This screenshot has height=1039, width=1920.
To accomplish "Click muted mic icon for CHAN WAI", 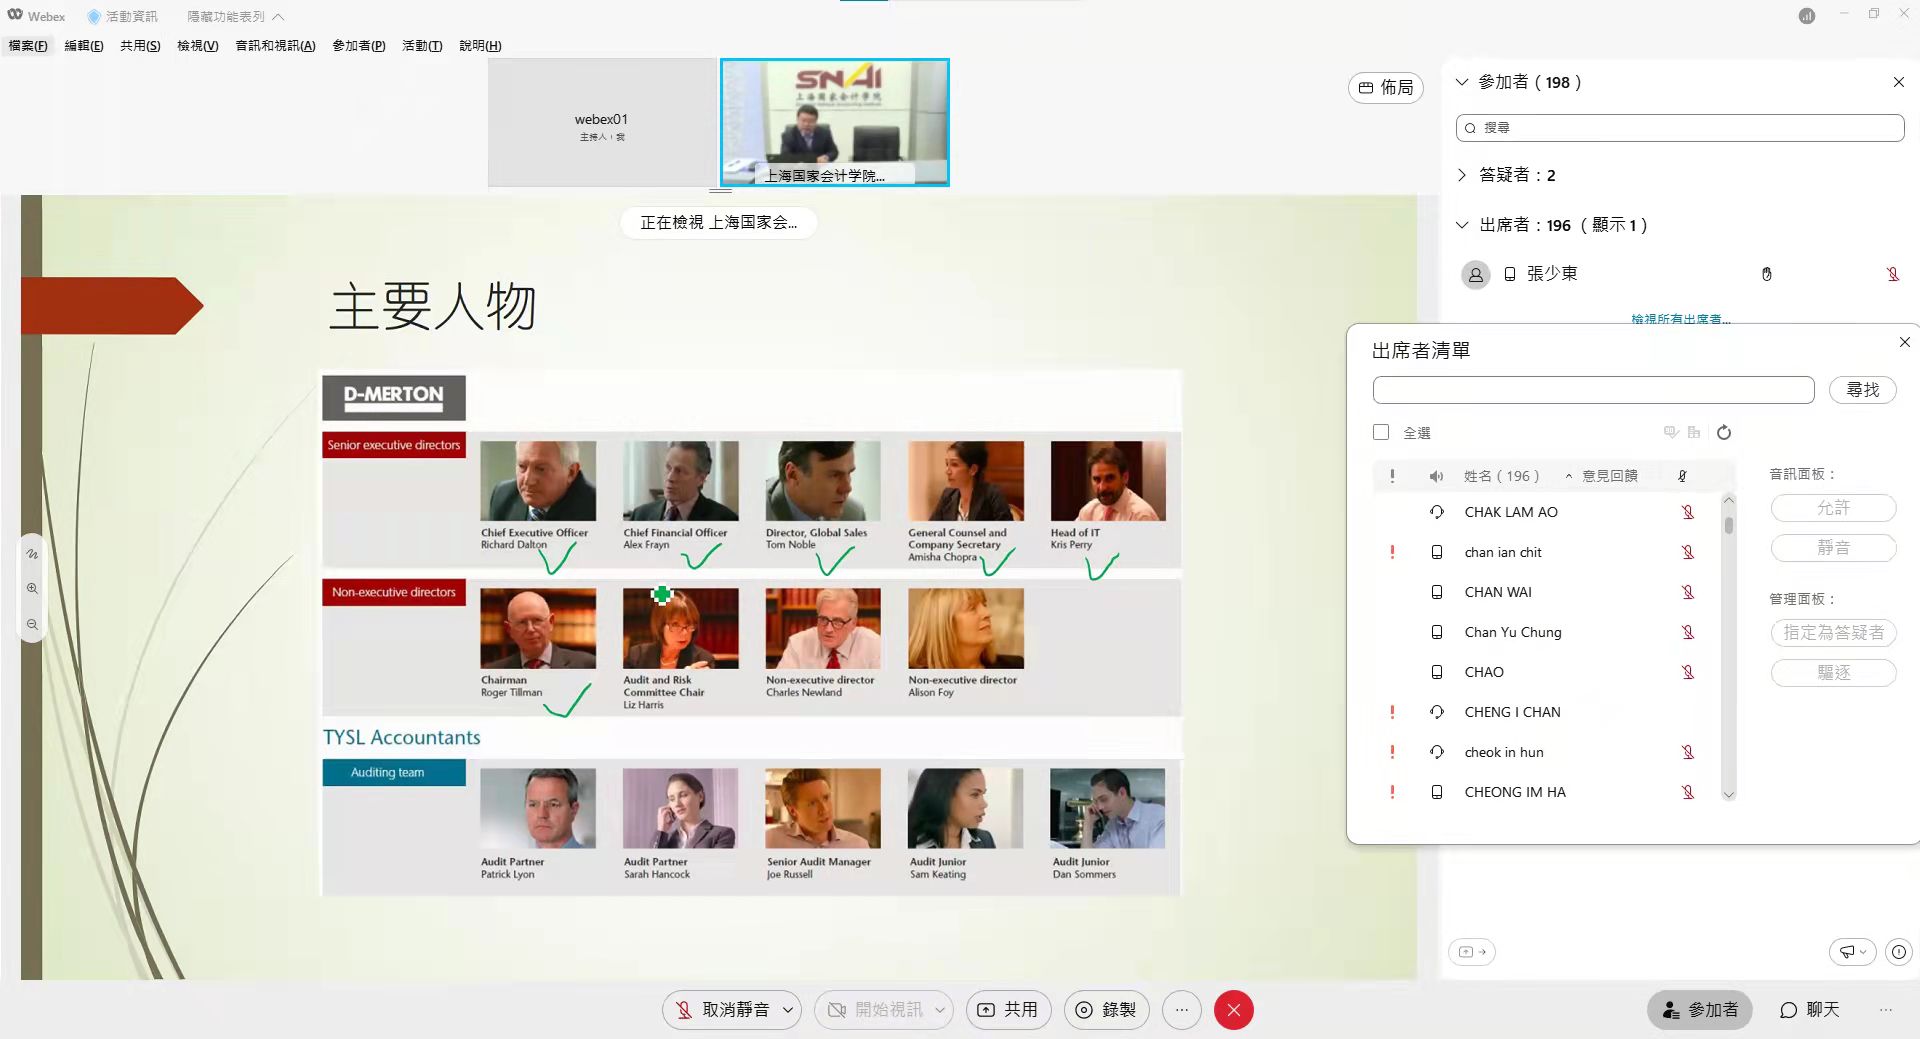I will [x=1688, y=592].
